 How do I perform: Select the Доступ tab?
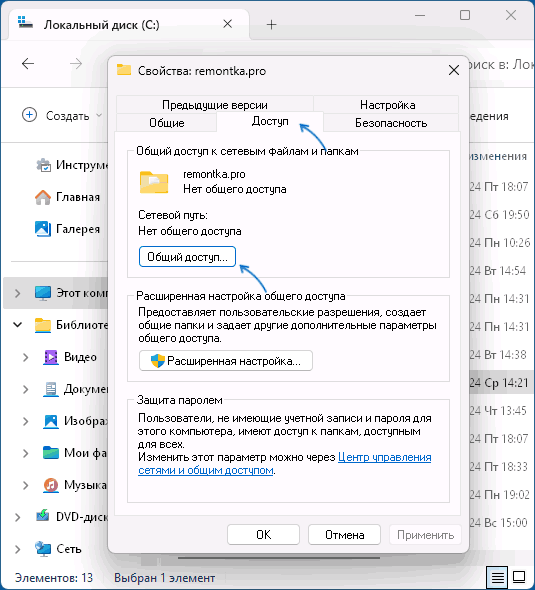[x=270, y=121]
